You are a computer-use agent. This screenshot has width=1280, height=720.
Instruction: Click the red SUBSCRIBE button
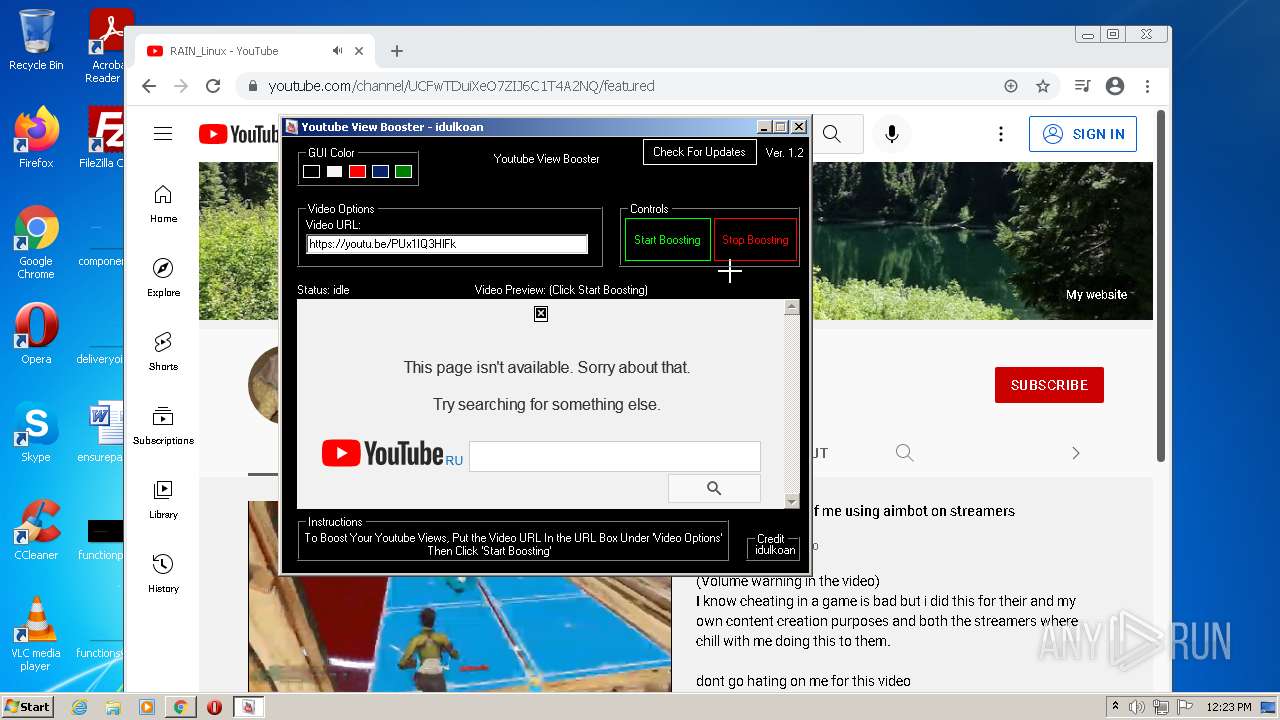[1049, 385]
